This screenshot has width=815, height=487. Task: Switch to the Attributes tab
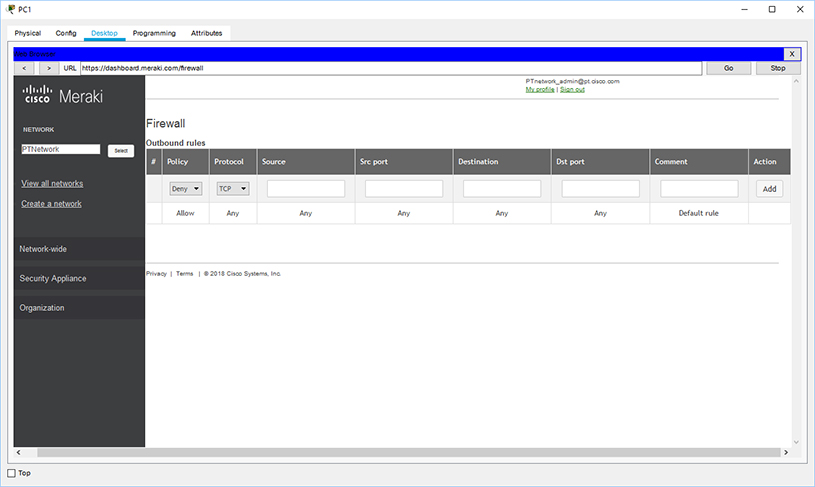[x=206, y=33]
